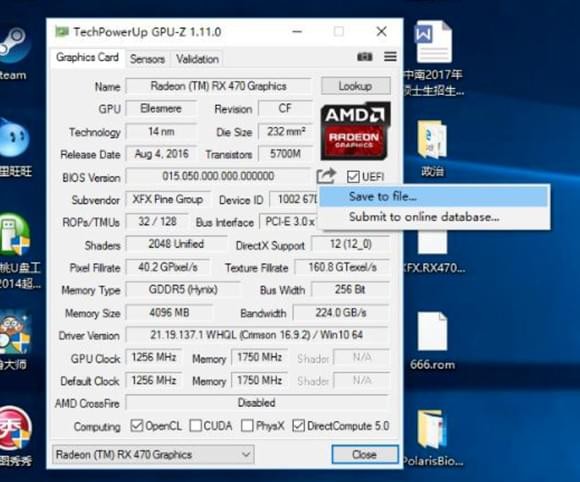Click the AMD Radeon Graphics logo
580x482 pixels.
click(355, 131)
